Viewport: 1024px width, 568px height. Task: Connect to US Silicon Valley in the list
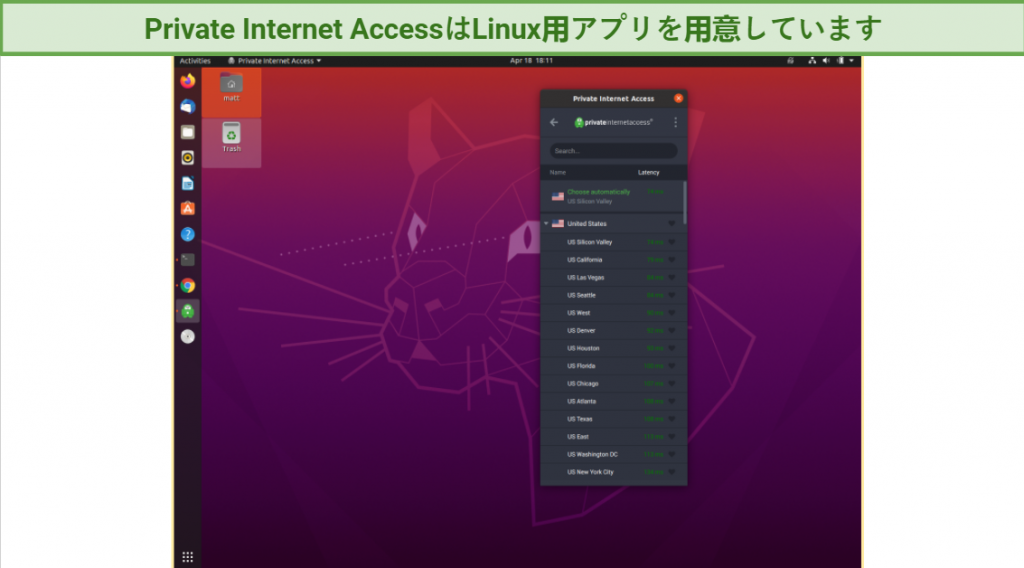pos(611,242)
